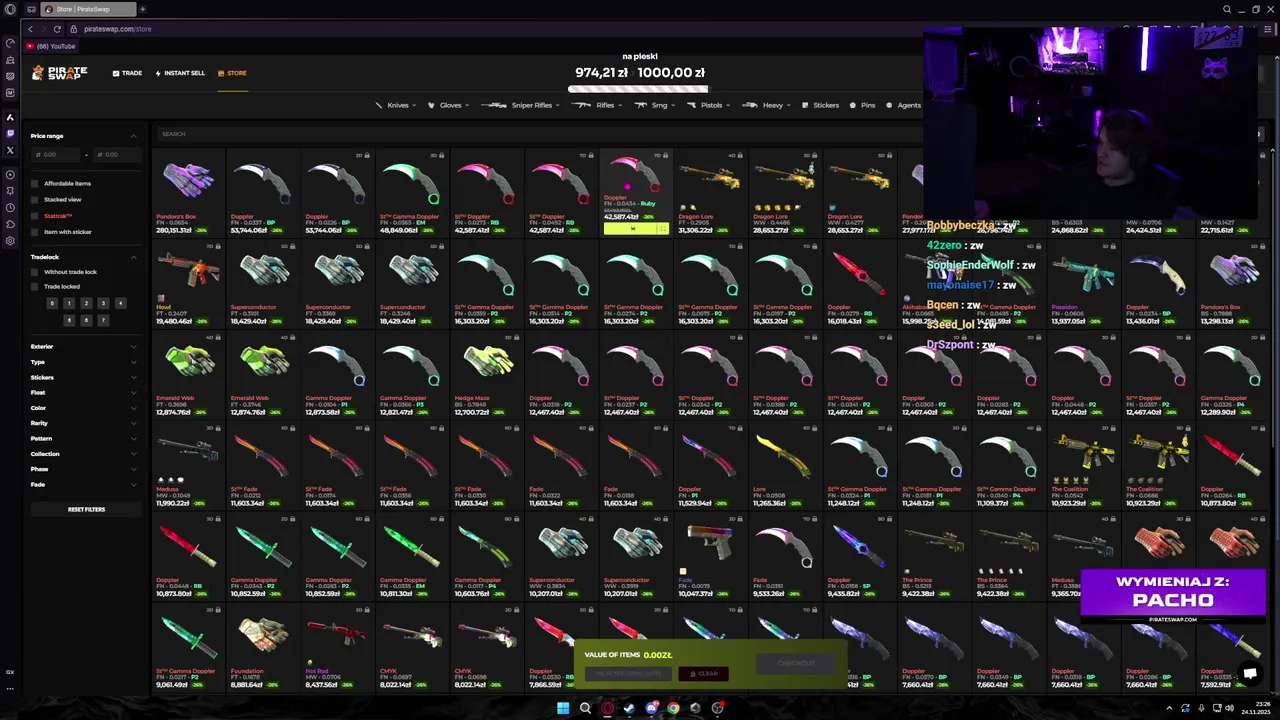Open the X icon in Opera sidebar
Viewport: 1280px width, 720px height.
tap(10, 150)
